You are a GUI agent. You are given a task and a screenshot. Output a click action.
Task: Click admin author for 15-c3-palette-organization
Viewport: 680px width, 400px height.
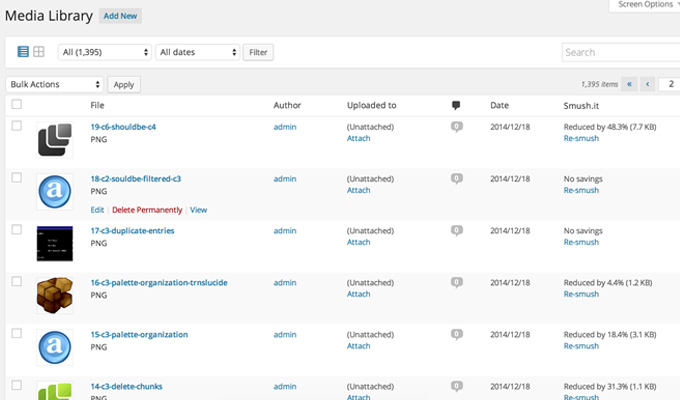285,334
